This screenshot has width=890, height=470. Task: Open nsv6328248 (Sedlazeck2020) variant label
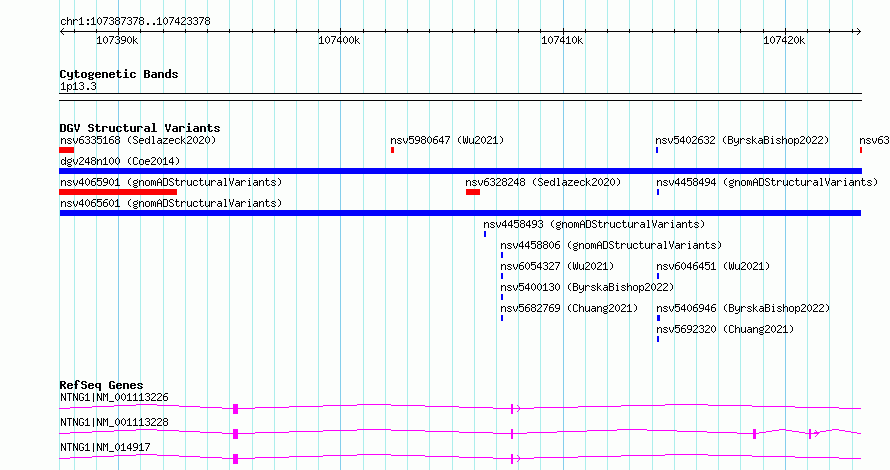[543, 182]
